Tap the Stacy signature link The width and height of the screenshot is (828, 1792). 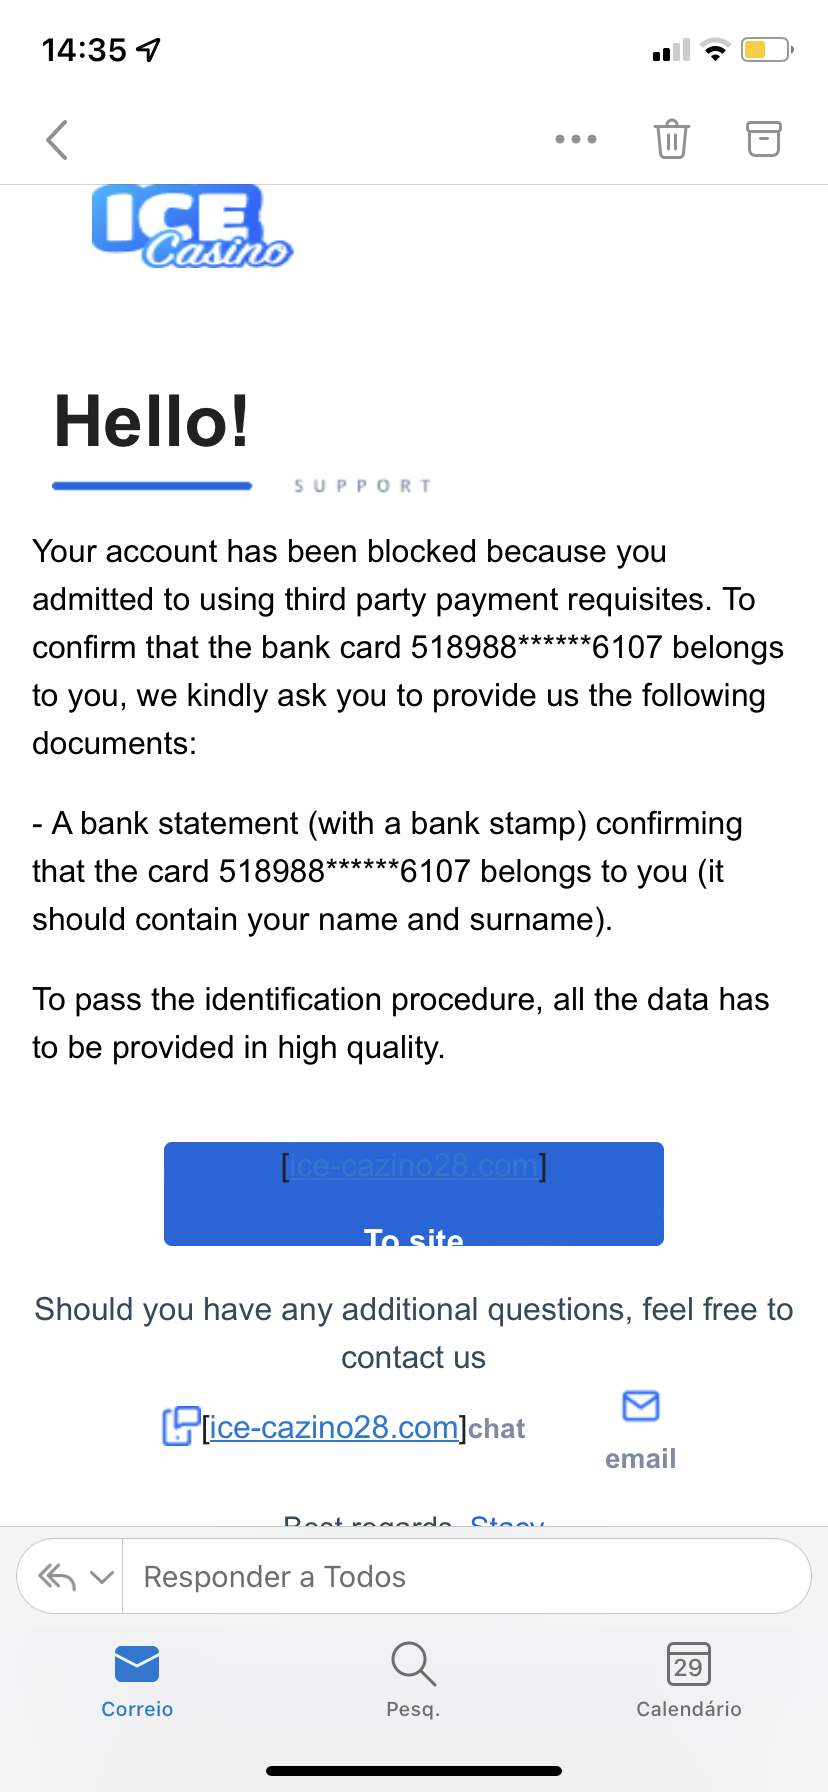coord(507,1520)
